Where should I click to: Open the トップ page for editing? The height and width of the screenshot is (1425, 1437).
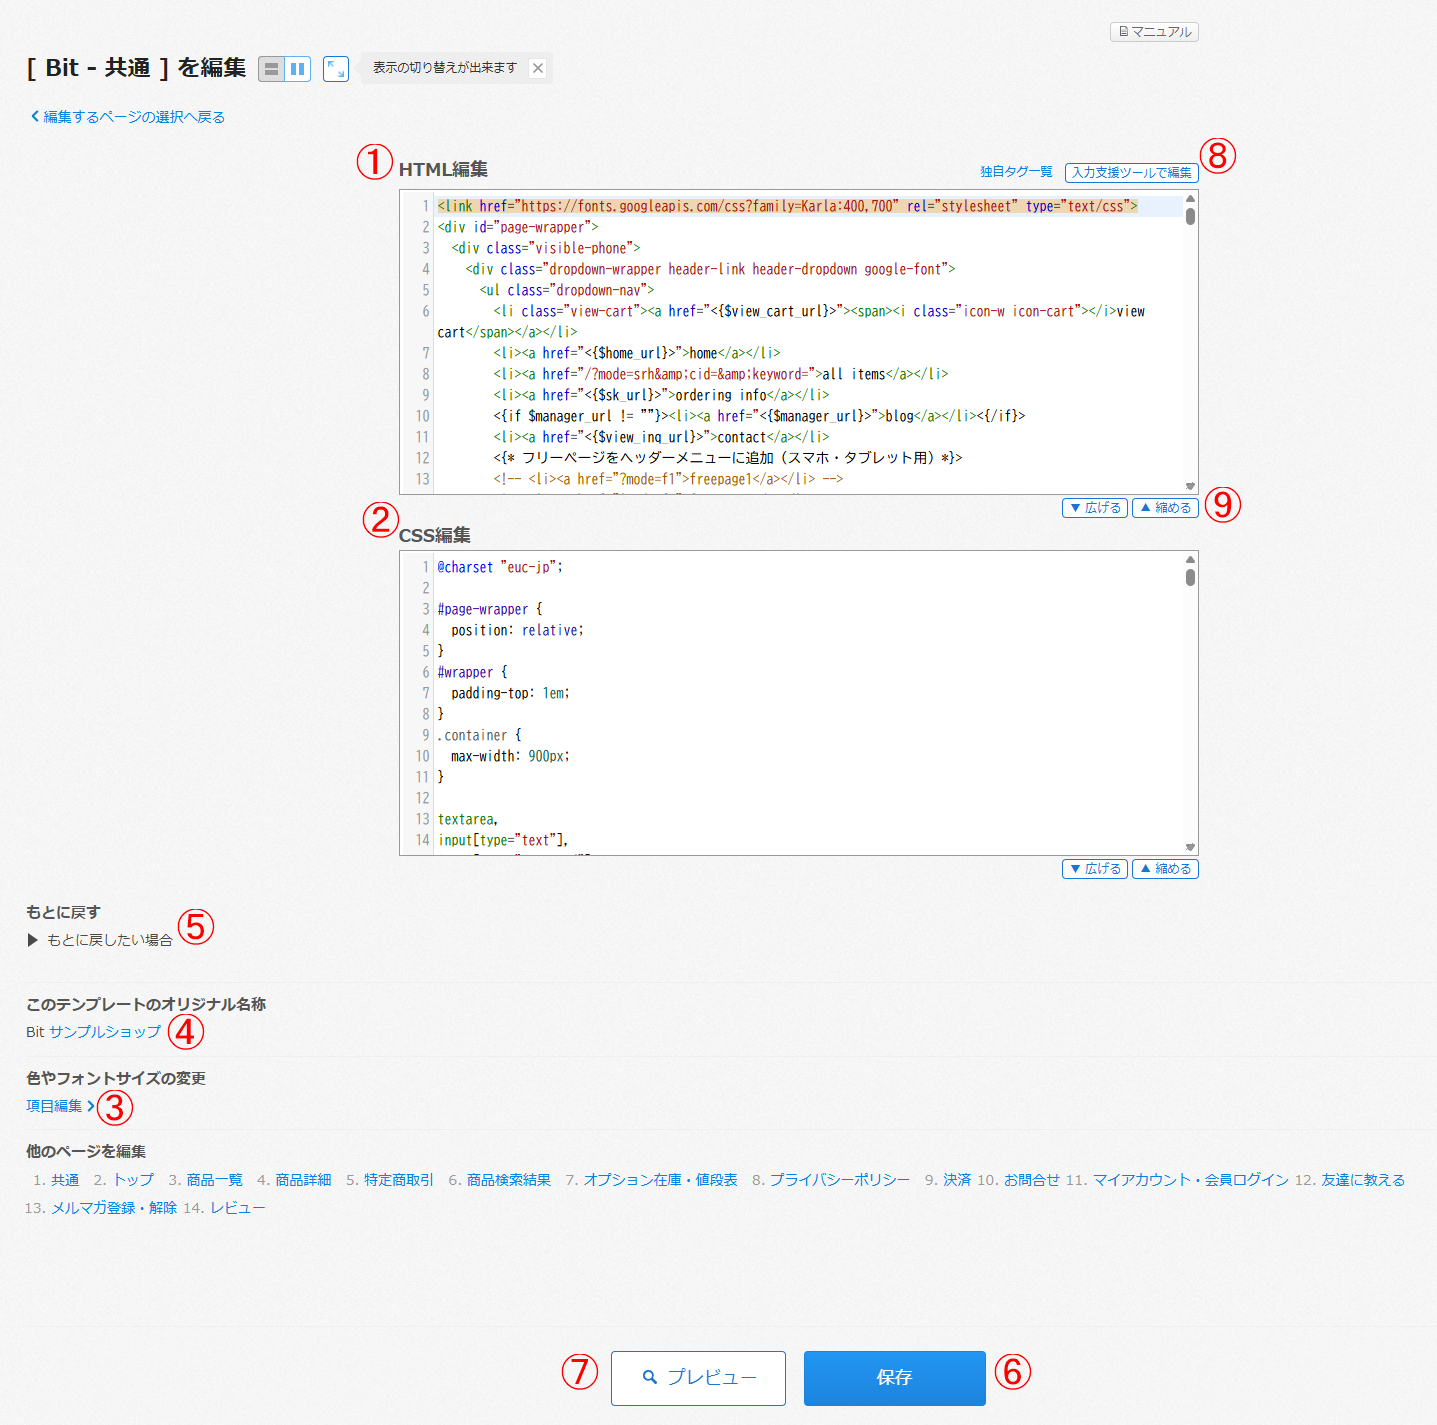coord(133,1180)
